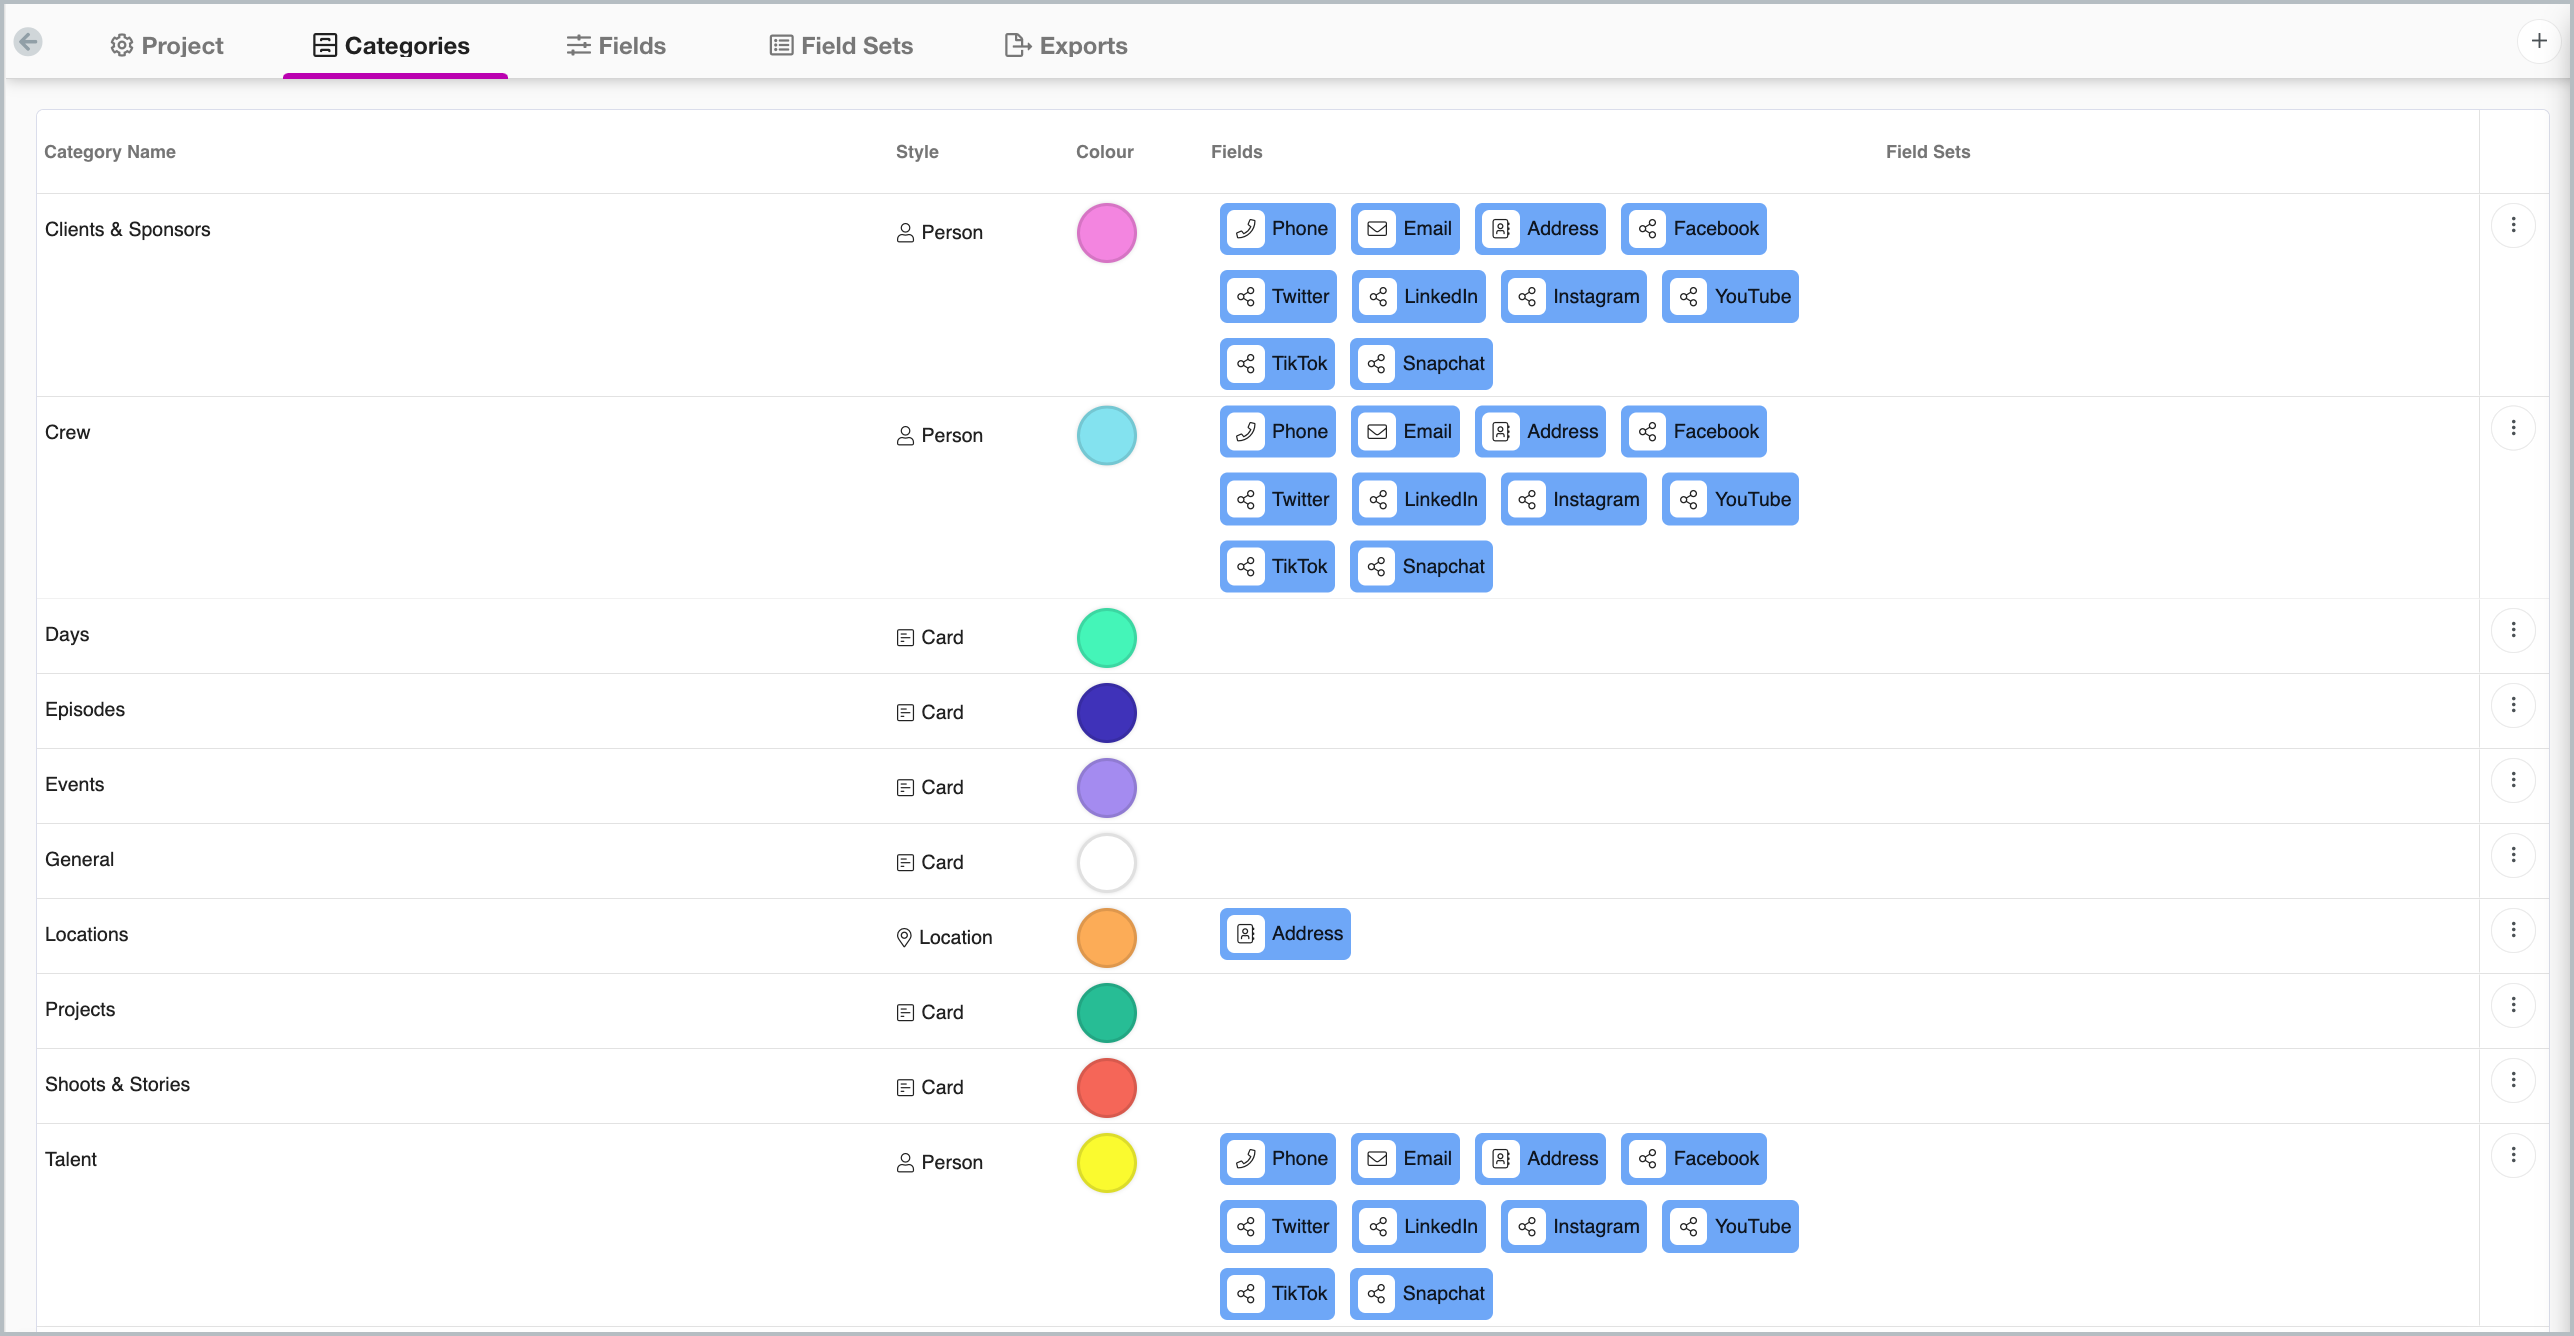This screenshot has height=1336, width=2574.
Task: Select the Clients & Sponsors category name
Action: point(127,229)
